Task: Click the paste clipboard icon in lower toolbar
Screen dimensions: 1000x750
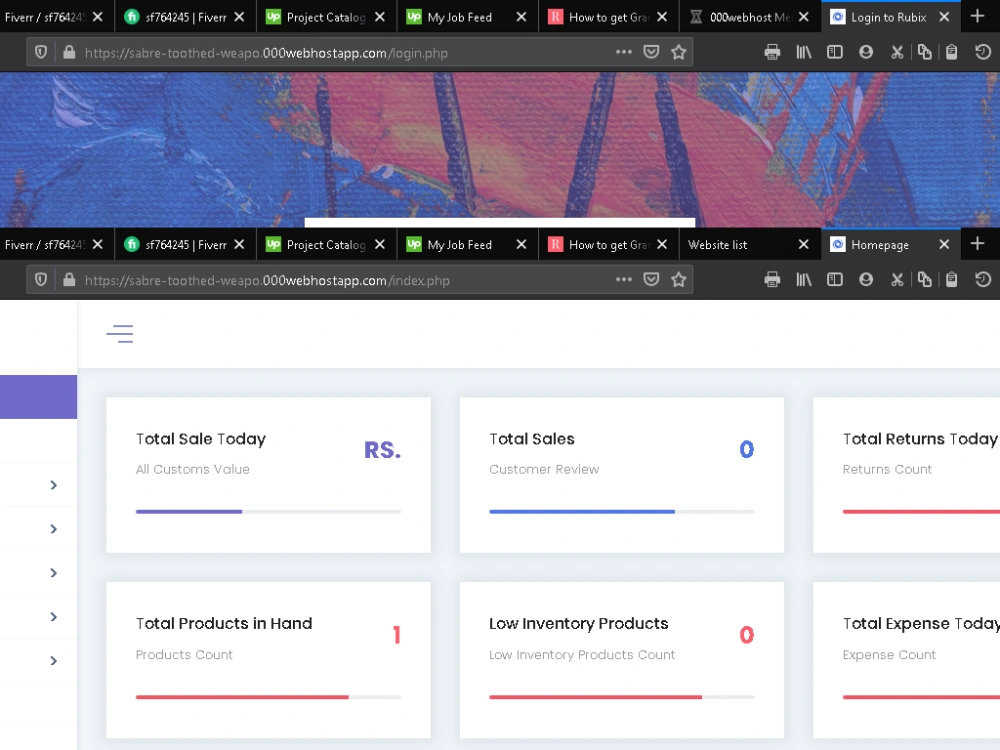Action: click(x=952, y=279)
